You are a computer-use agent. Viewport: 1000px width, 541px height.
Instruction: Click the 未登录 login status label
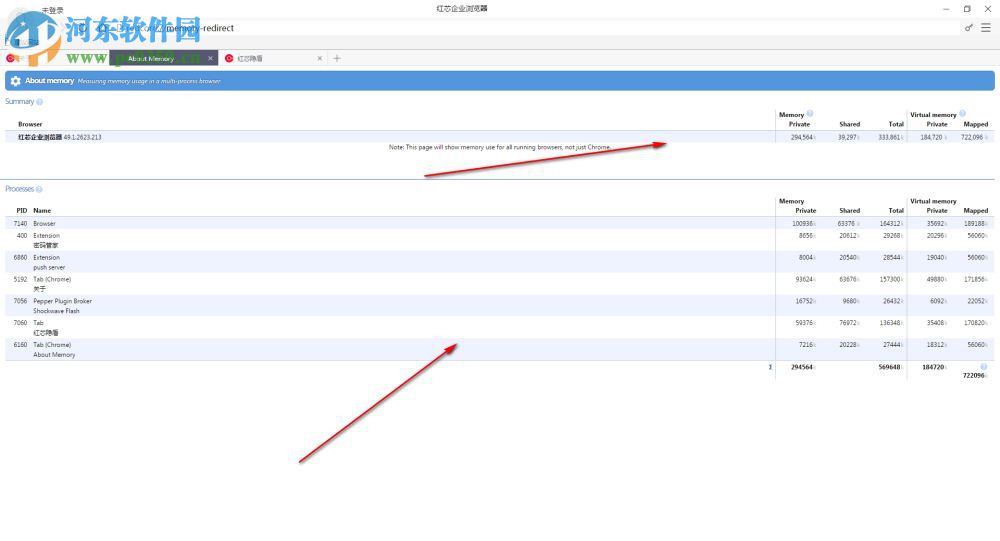(52, 10)
